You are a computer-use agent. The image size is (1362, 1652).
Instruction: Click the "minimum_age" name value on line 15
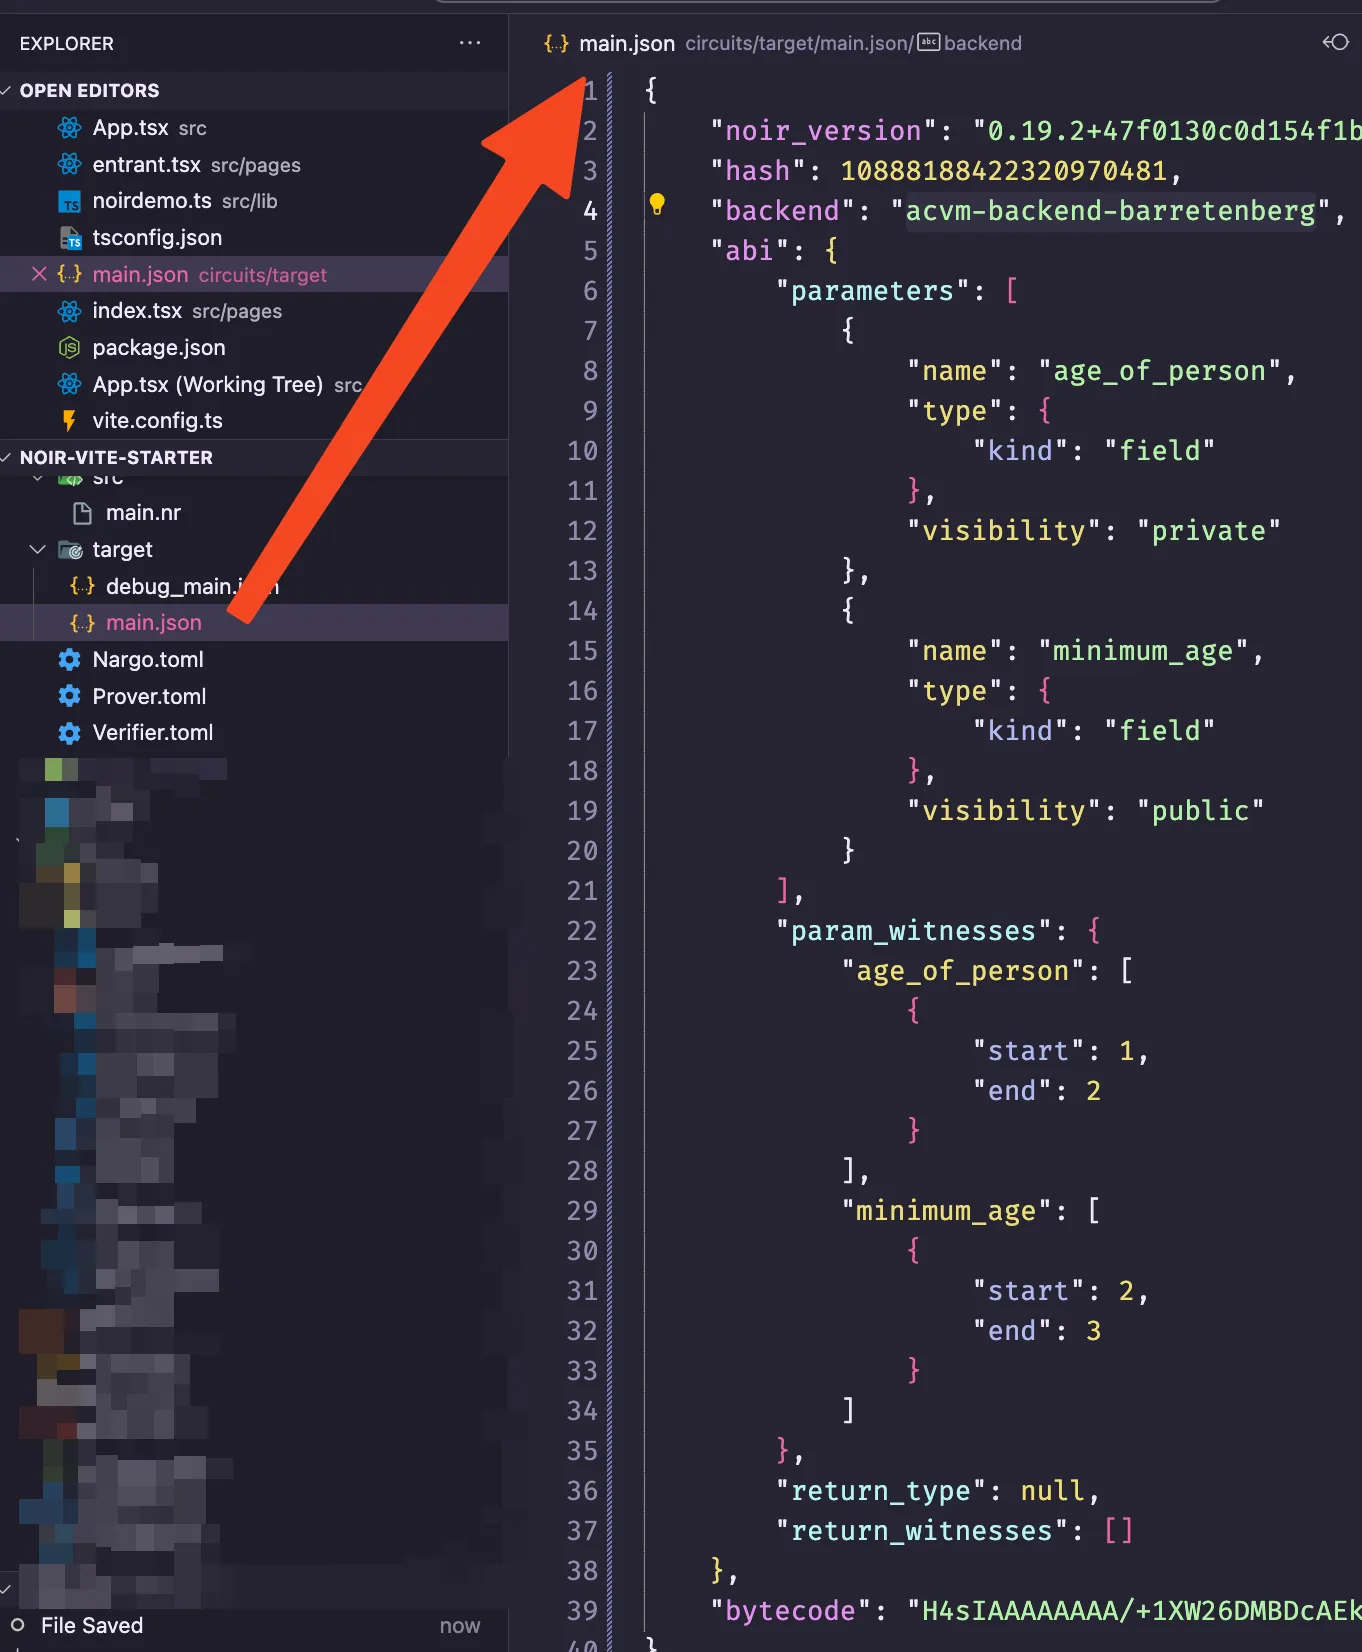pos(1143,651)
